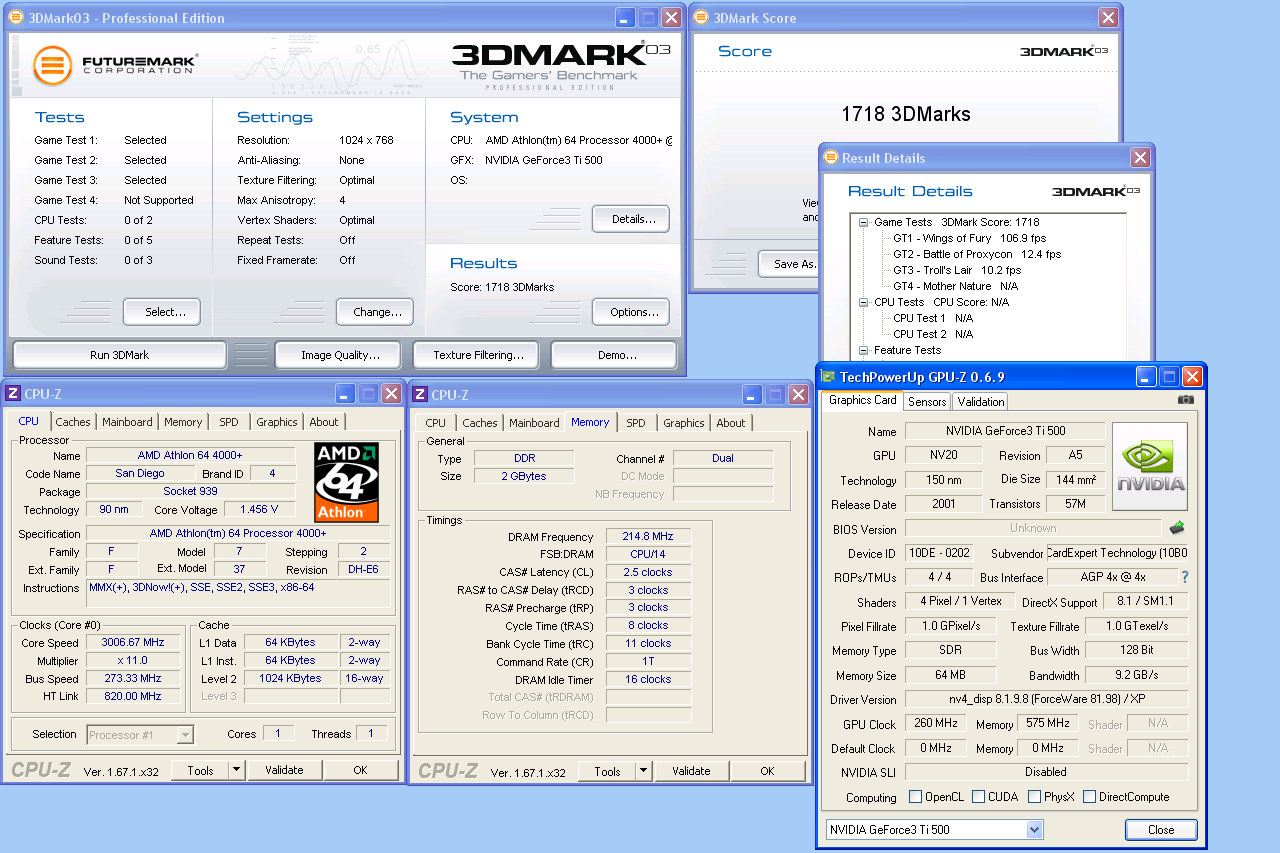Click the Device ID 10DE - 0202 field
The width and height of the screenshot is (1280, 853).
click(939, 553)
